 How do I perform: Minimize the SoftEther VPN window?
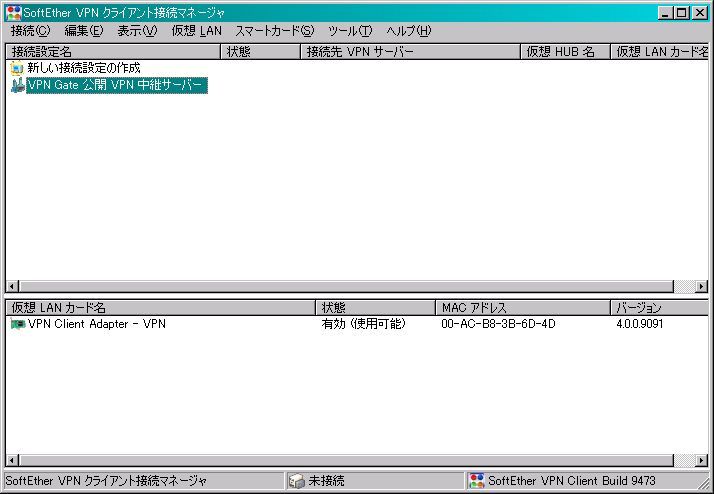click(x=666, y=13)
